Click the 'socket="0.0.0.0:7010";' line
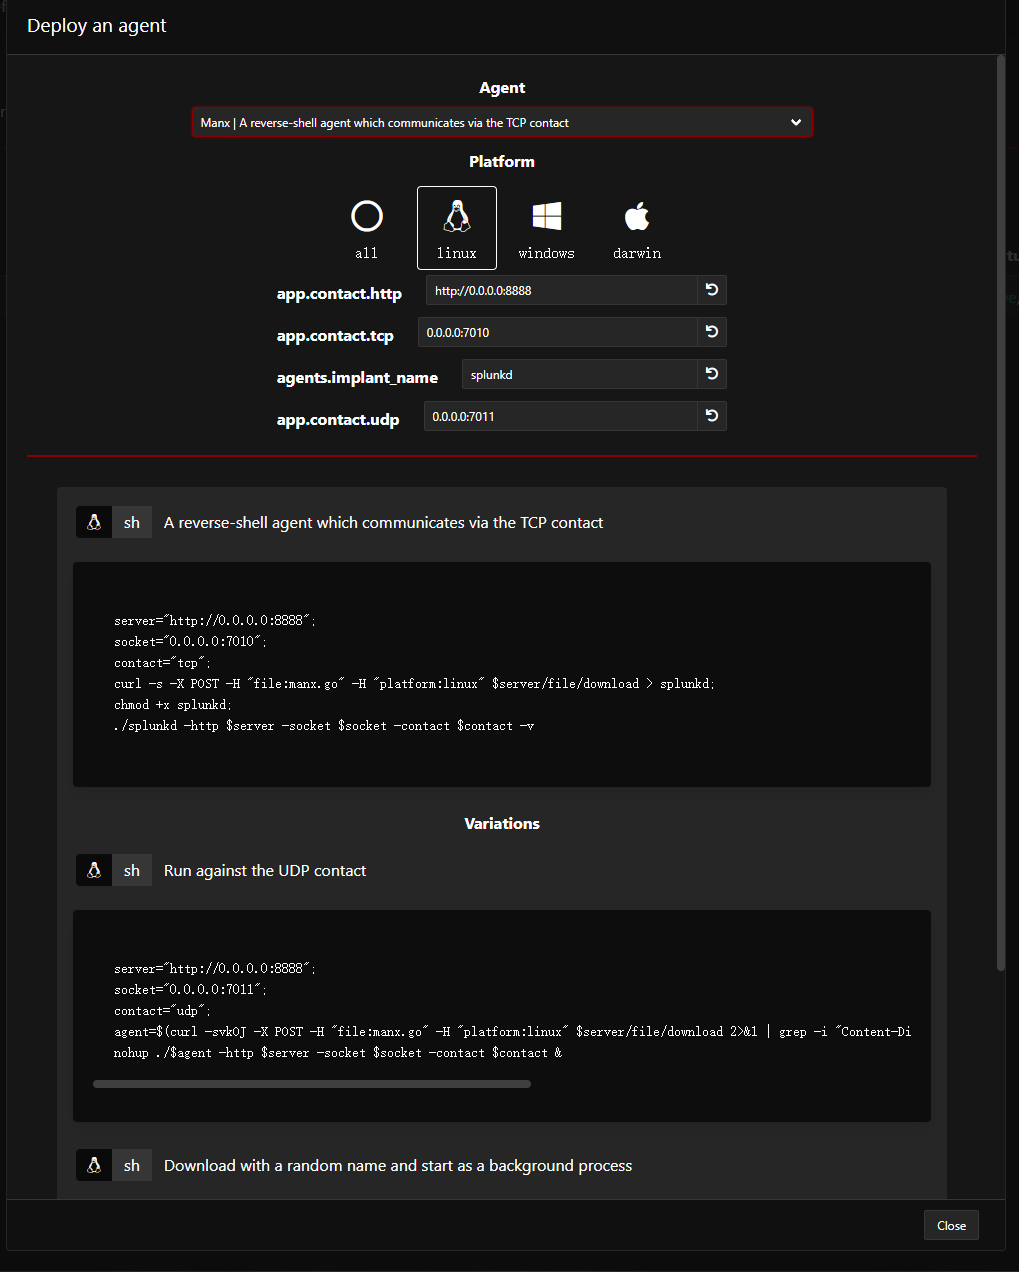Viewport: 1019px width, 1272px height. (190, 642)
